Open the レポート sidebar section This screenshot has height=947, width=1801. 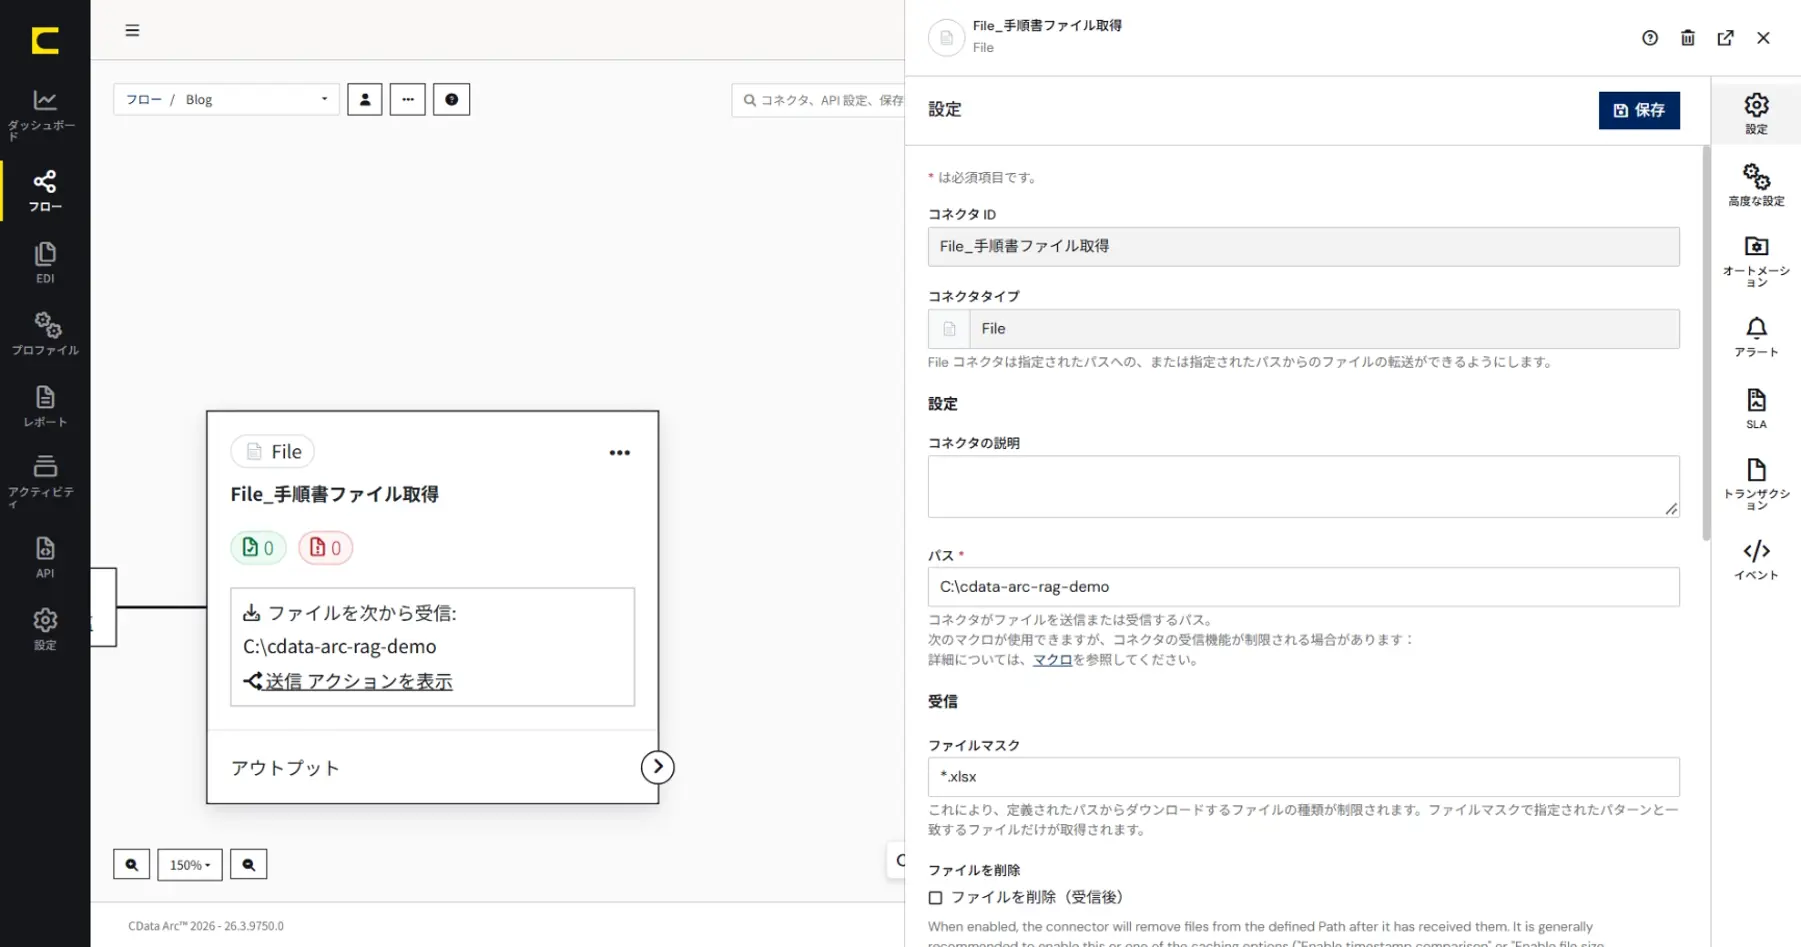(x=44, y=406)
